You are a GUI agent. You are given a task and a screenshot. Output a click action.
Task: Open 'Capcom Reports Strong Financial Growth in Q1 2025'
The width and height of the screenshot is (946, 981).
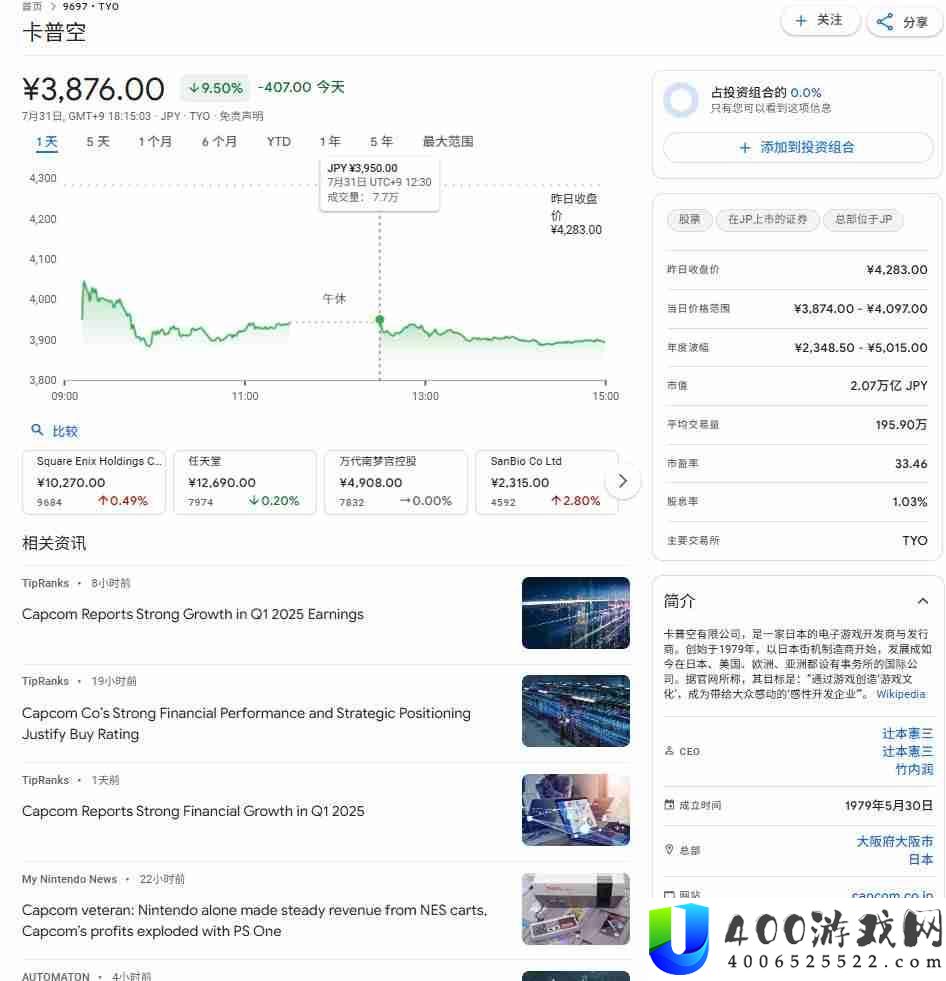click(193, 811)
